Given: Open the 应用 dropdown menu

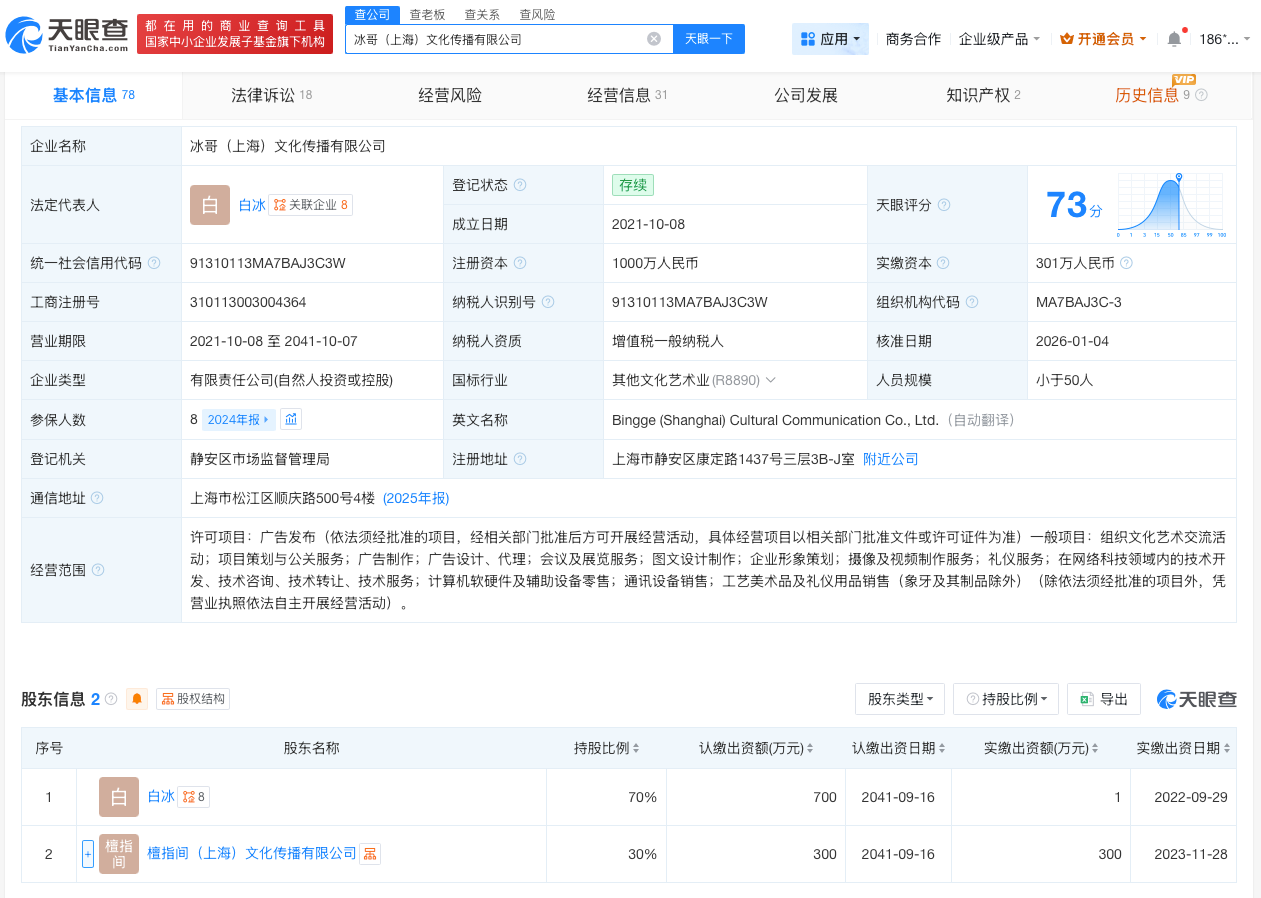Looking at the screenshot, I should 830,39.
